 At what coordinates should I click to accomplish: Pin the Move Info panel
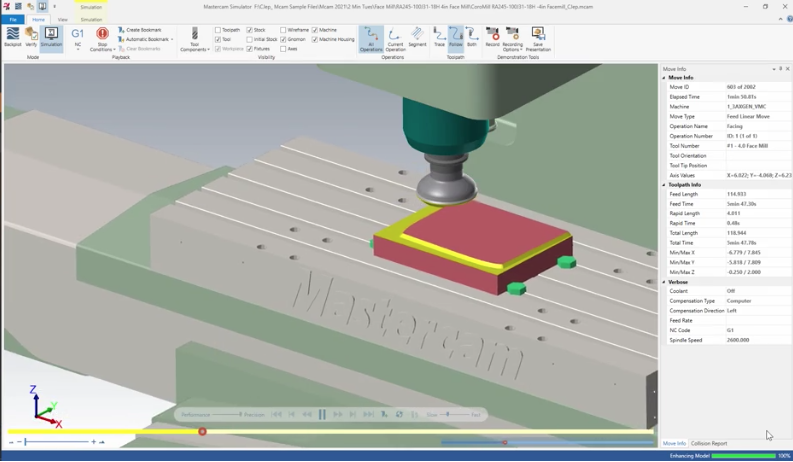click(x=781, y=69)
